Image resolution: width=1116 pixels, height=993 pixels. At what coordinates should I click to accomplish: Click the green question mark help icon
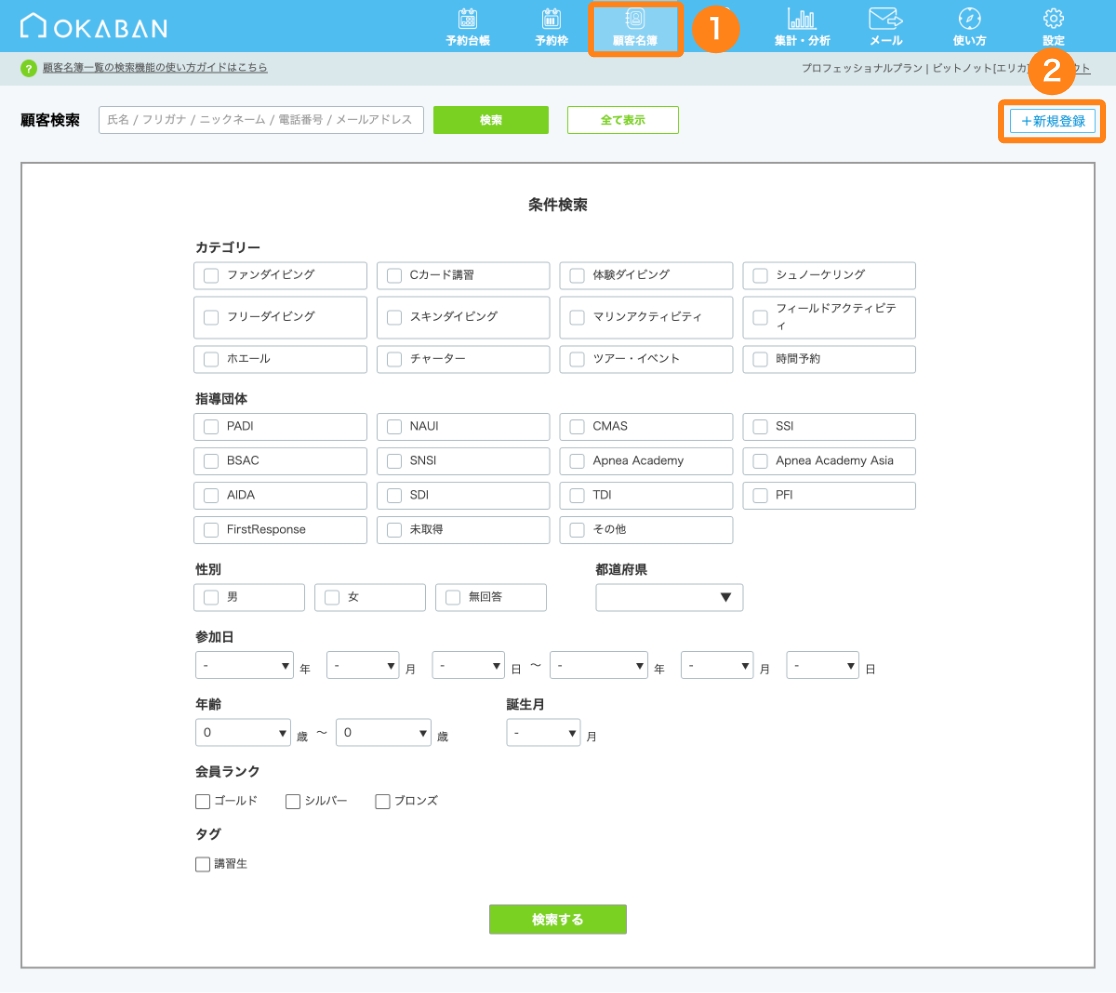point(28,68)
